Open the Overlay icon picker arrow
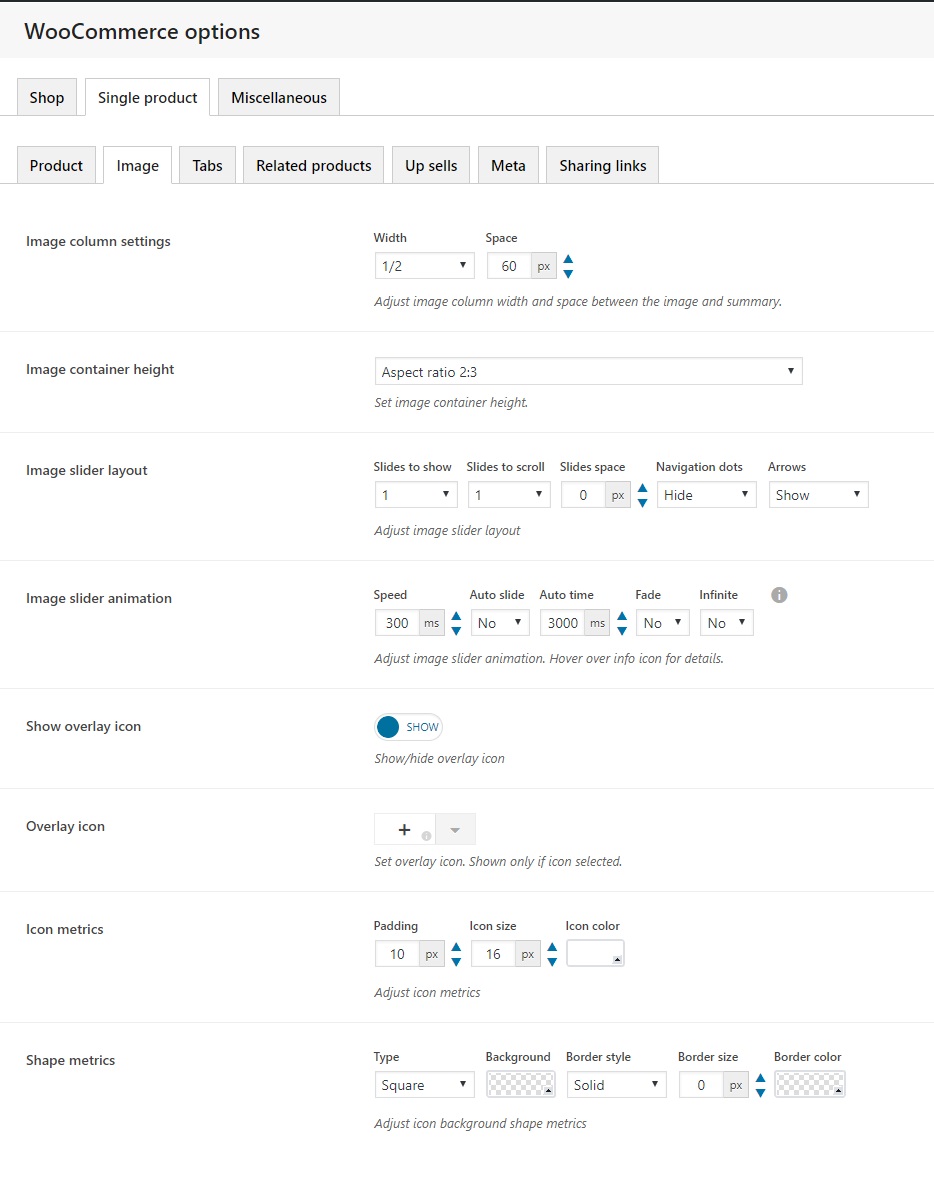This screenshot has width=934, height=1194. pyautogui.click(x=455, y=830)
